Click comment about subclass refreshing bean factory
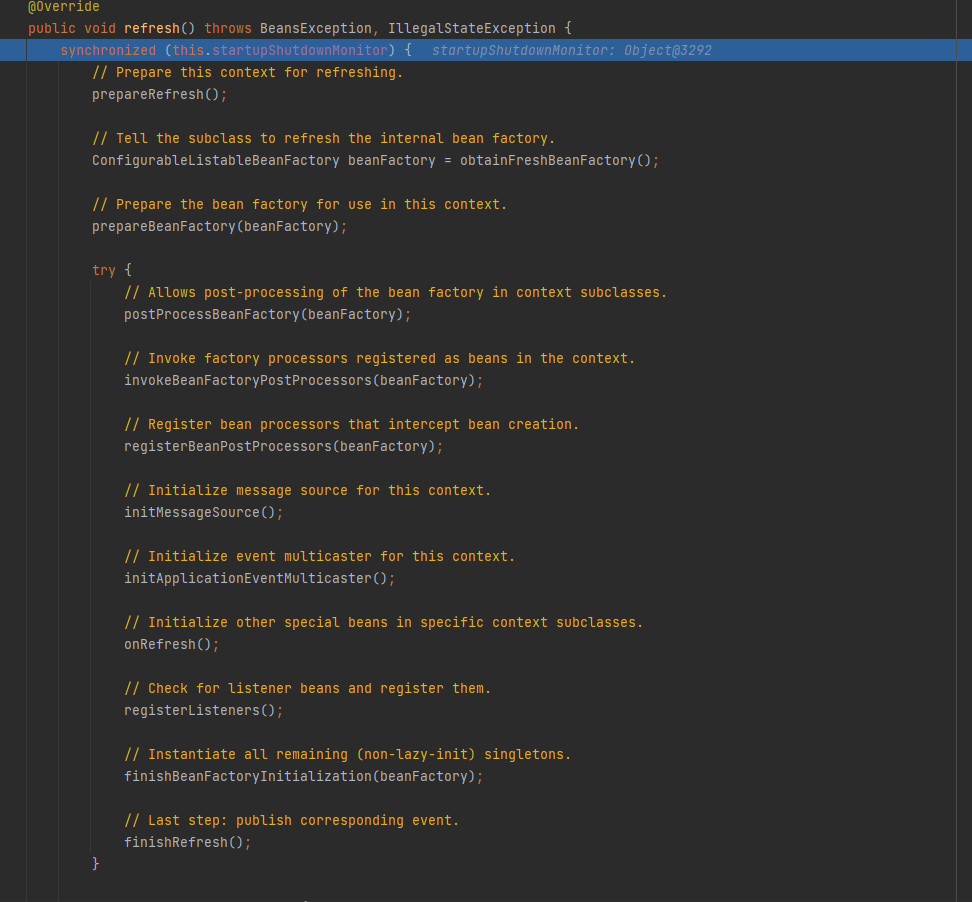 click(x=324, y=138)
